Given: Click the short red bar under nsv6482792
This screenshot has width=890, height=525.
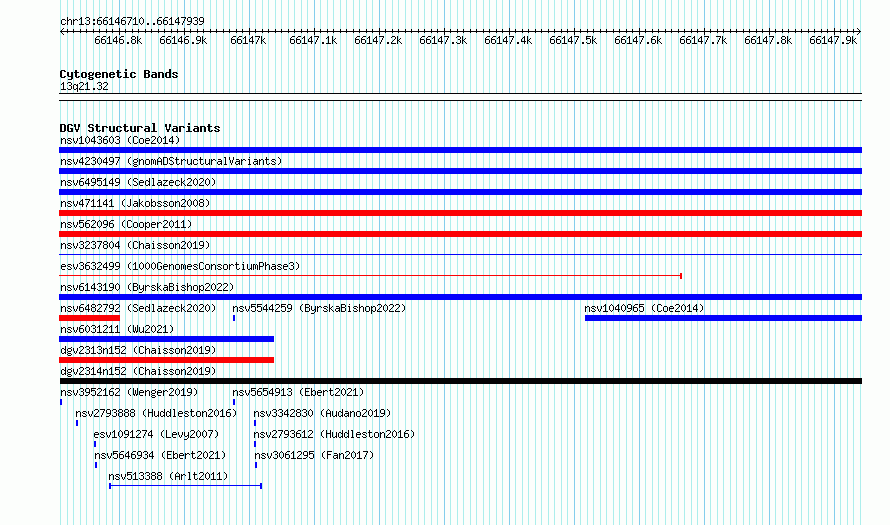Looking at the screenshot, I should click(89, 318).
